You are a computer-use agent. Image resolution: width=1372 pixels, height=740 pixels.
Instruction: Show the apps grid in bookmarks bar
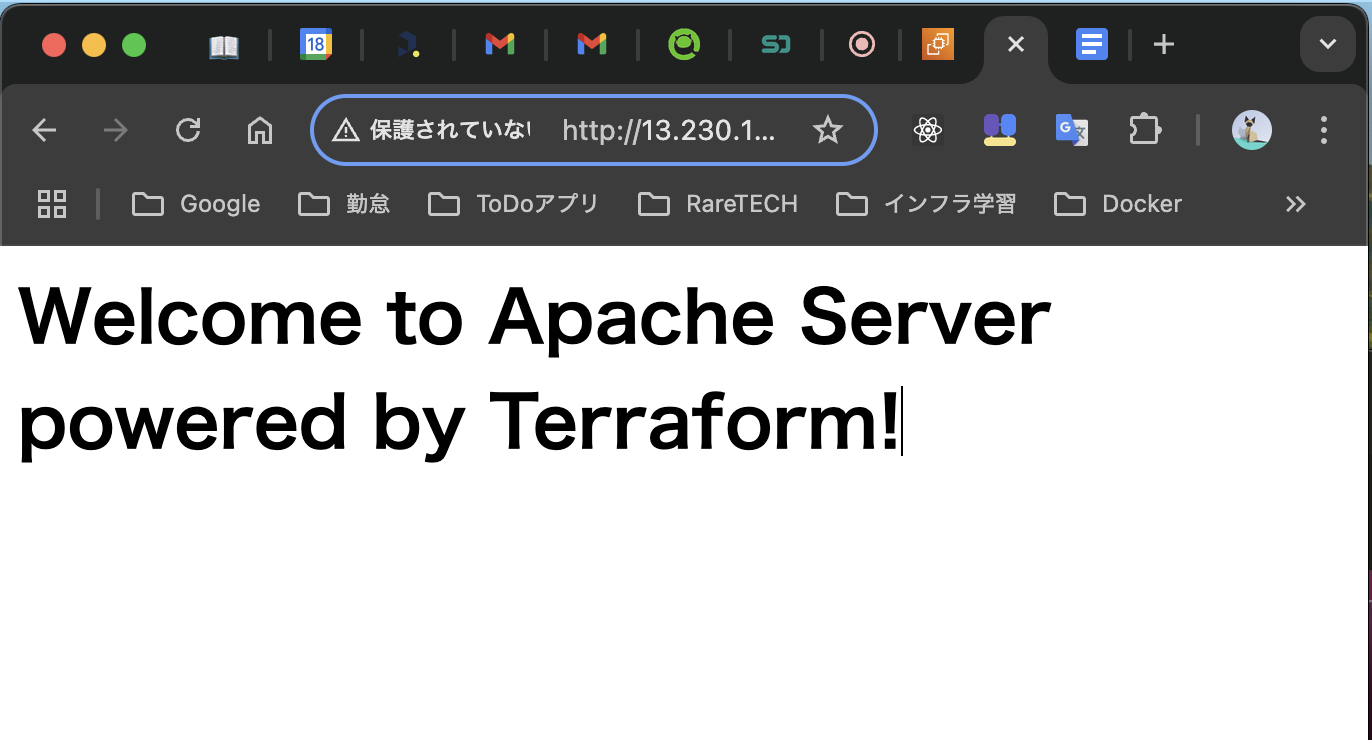tap(52, 204)
